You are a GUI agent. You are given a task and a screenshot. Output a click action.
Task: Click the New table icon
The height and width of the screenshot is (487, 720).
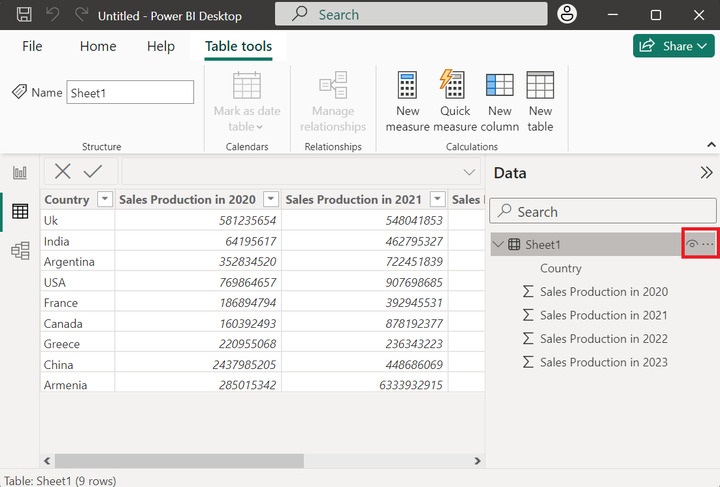(x=540, y=87)
